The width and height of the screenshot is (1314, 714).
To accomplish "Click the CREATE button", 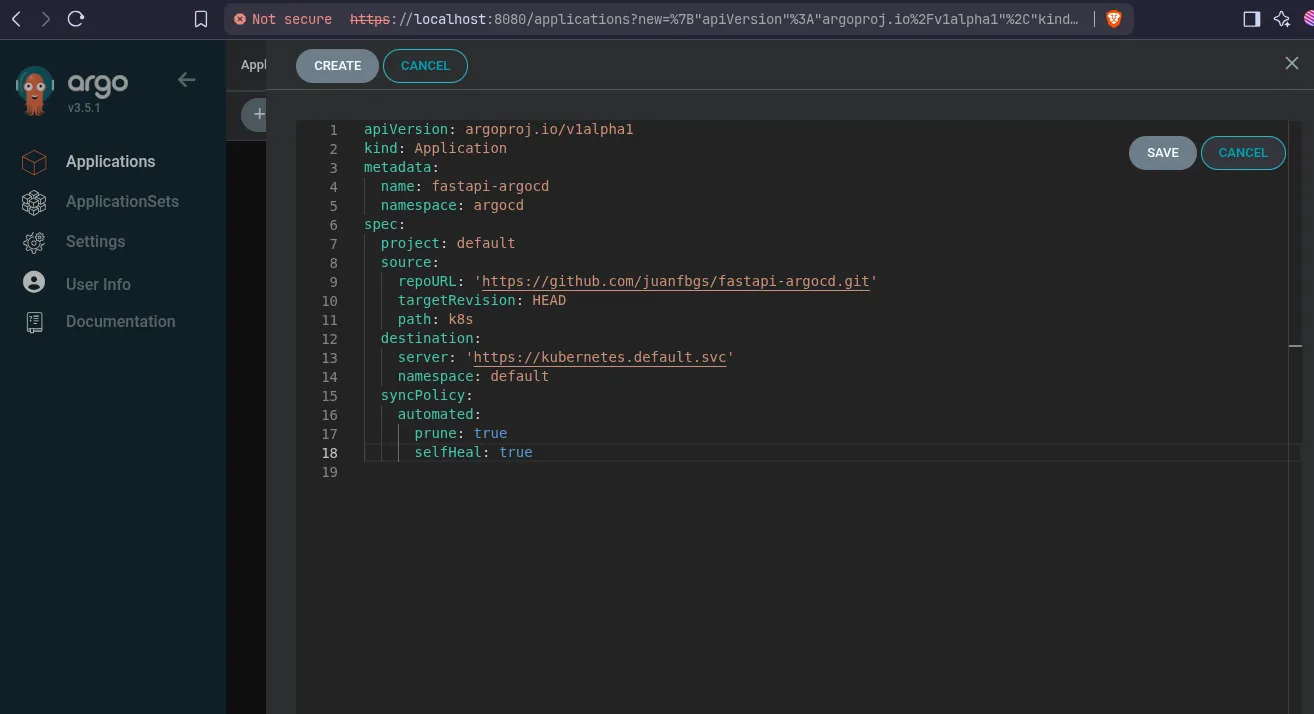I will [x=337, y=66].
